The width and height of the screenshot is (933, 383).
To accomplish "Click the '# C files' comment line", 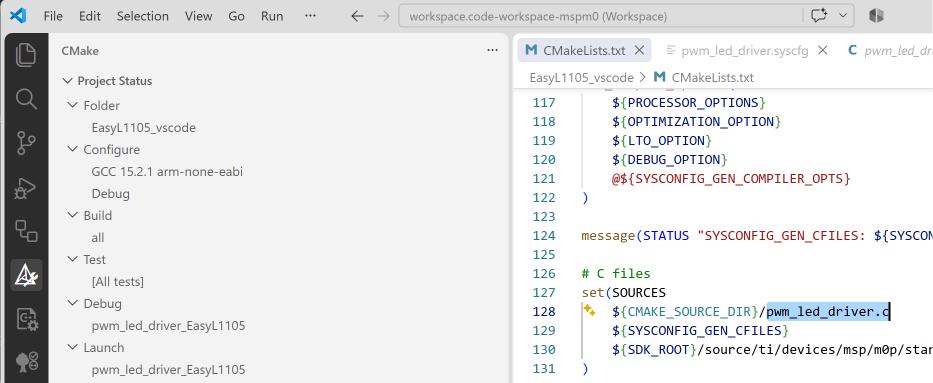I will pos(616,274).
